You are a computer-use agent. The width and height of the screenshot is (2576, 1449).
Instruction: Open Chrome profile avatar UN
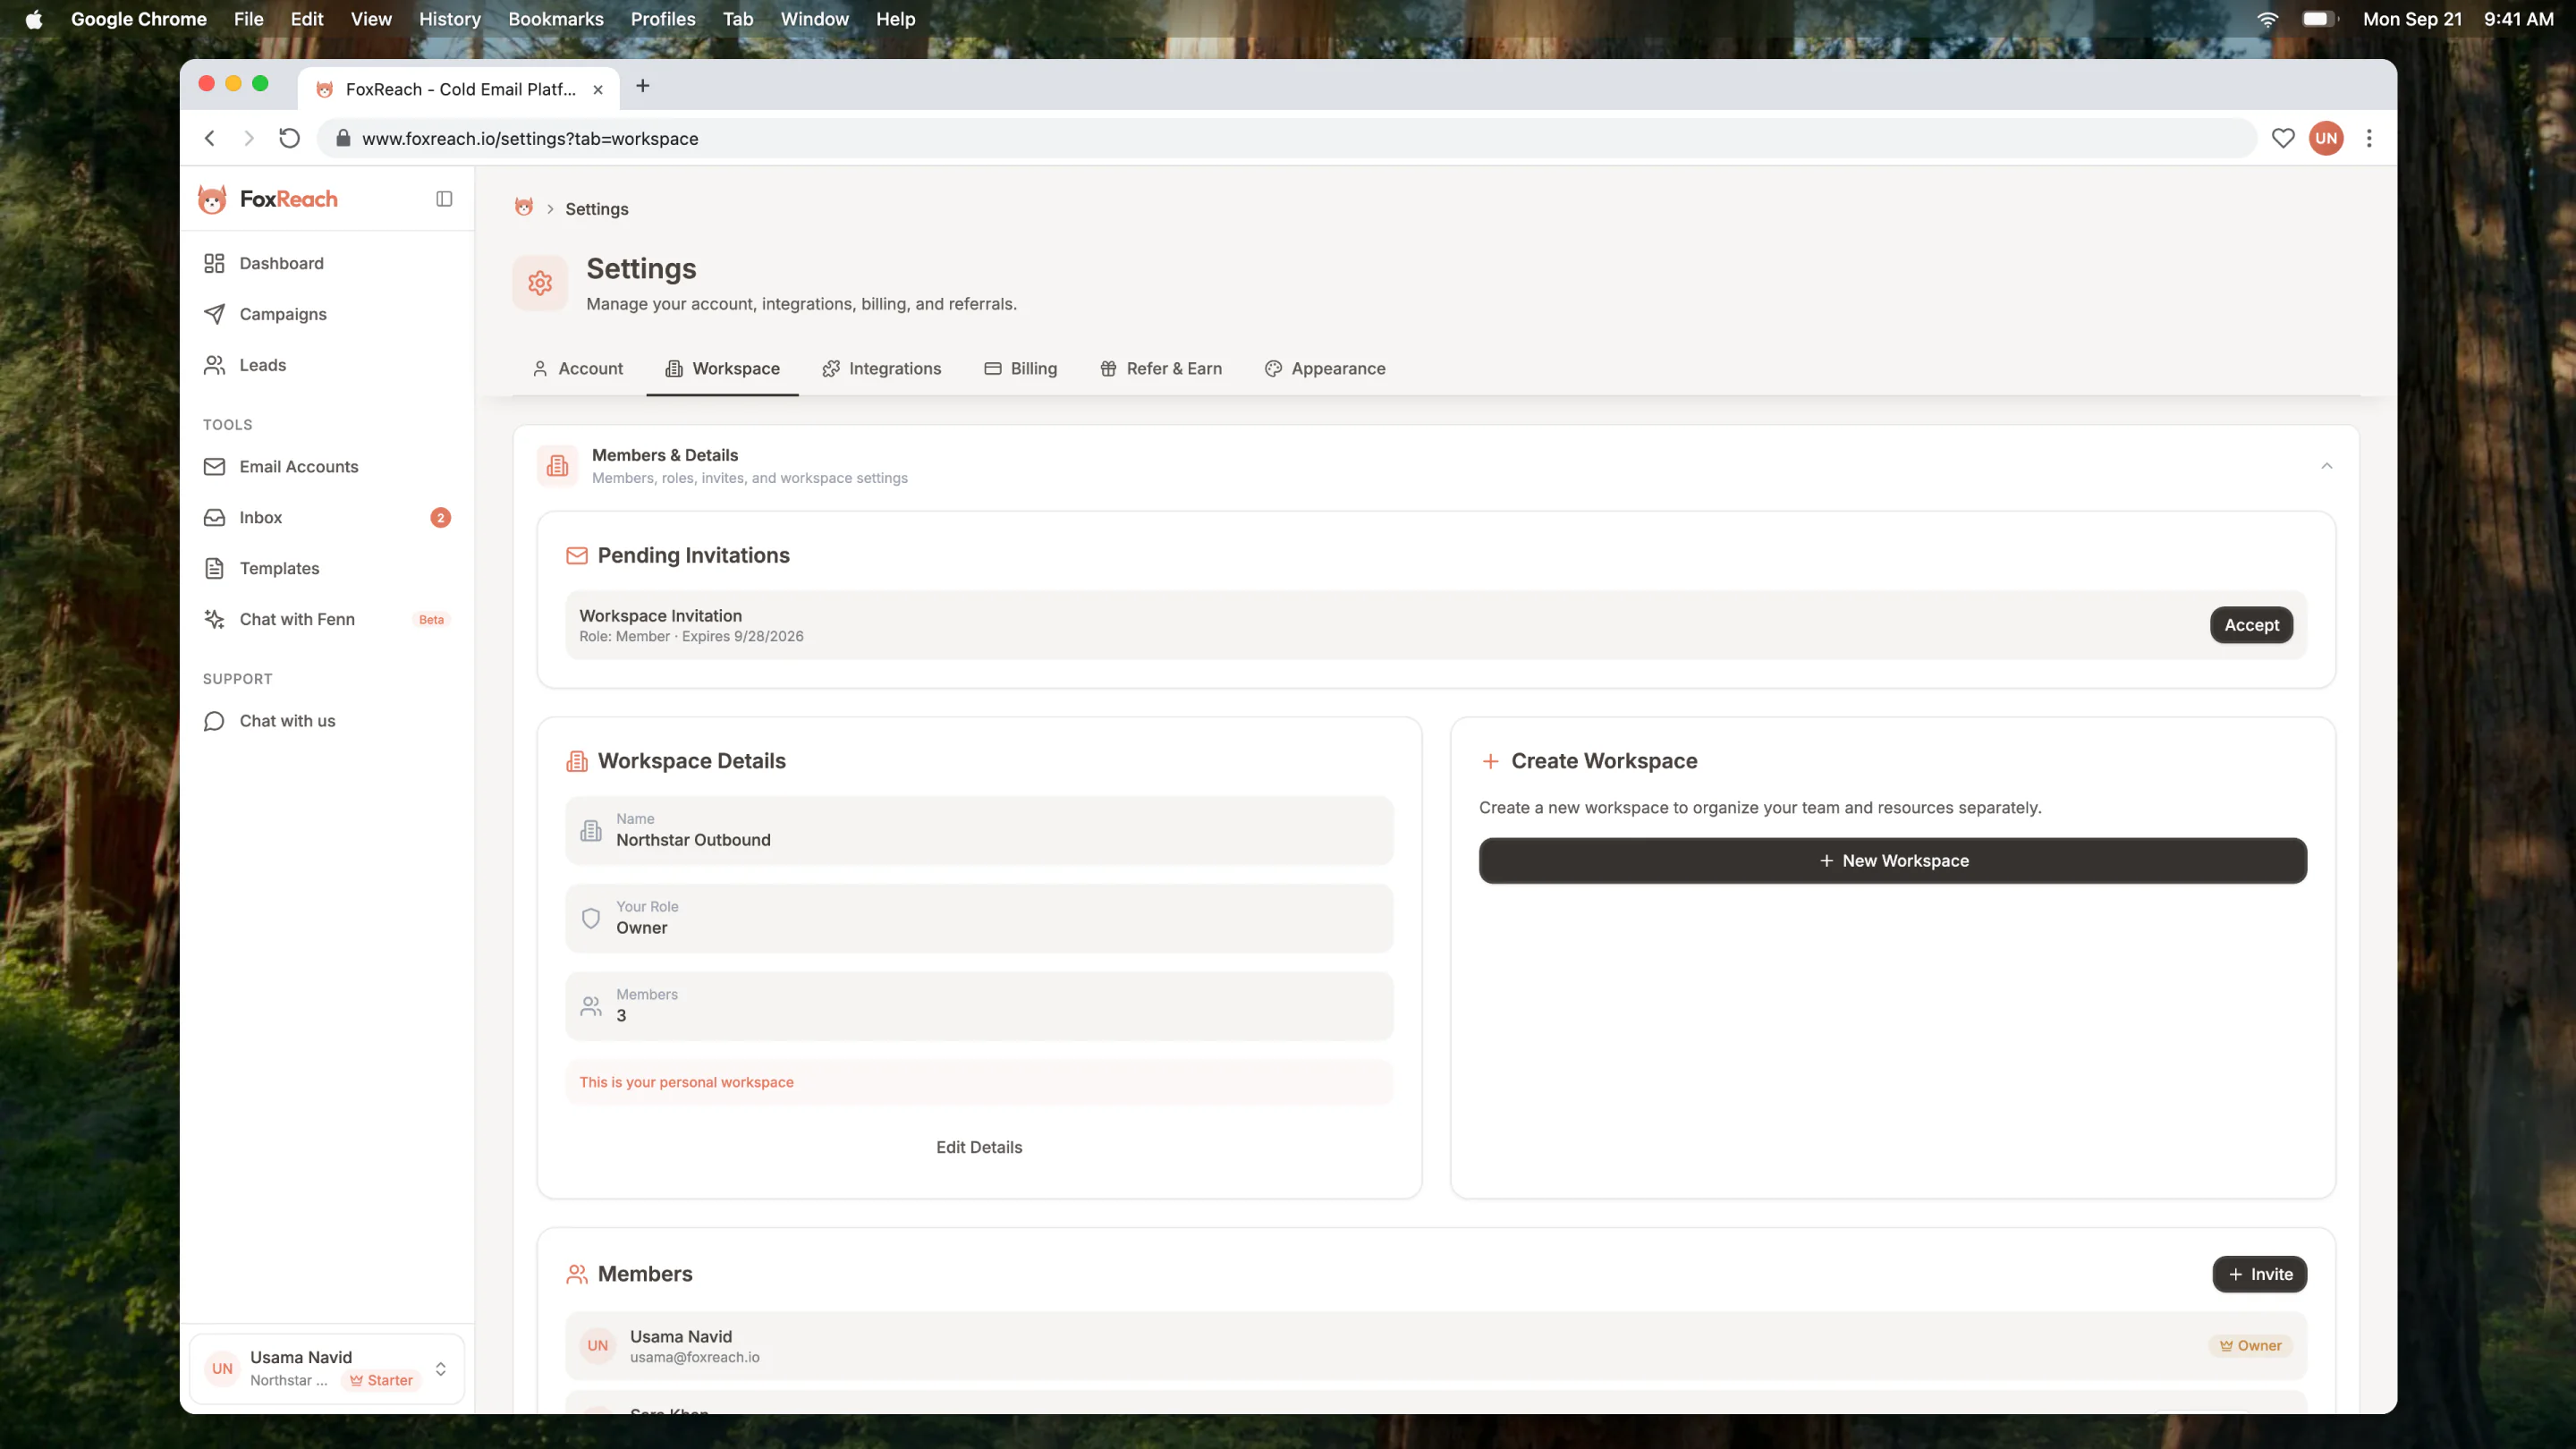(2327, 138)
